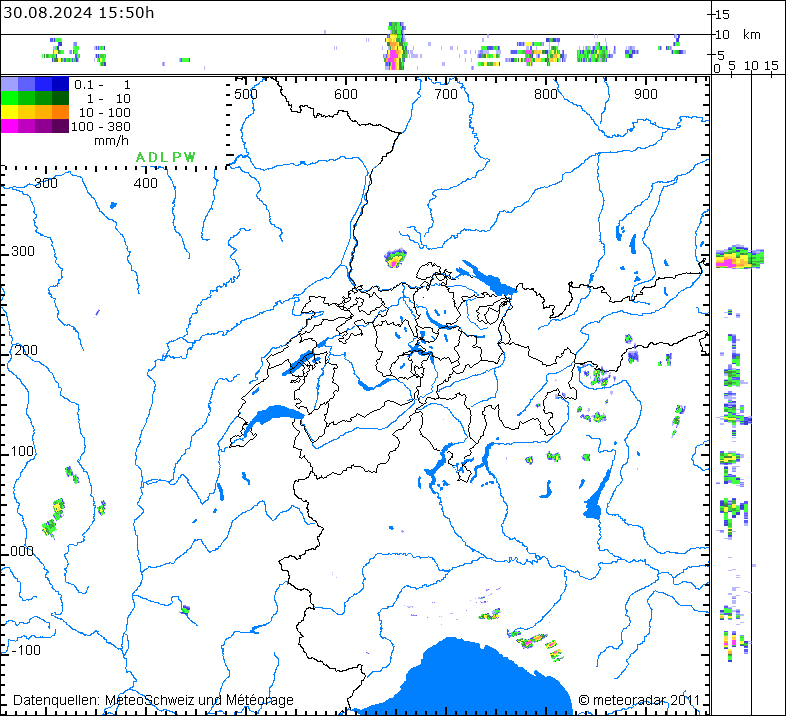Screen dimensions: 786x716
Task: Click the '-100' vertical axis label
Action: pyautogui.click(x=26, y=650)
